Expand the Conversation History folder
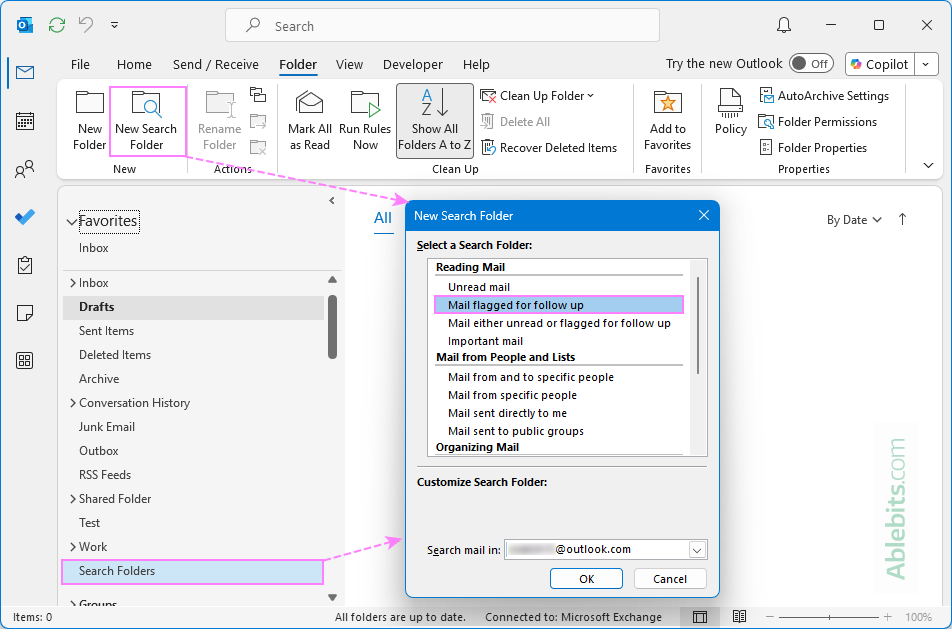This screenshot has height=629, width=952. pos(72,403)
